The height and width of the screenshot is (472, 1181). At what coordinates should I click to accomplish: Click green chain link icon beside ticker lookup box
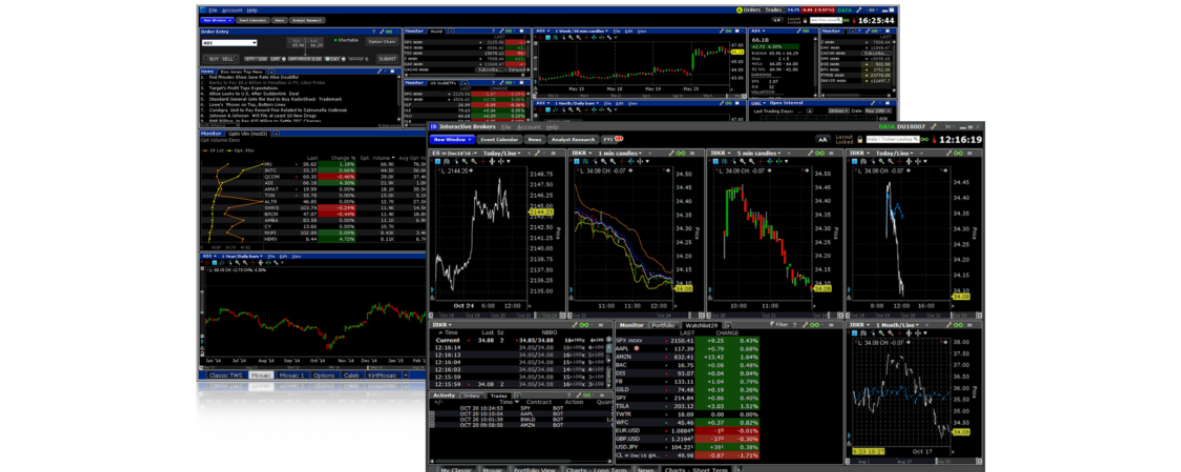pos(925,139)
